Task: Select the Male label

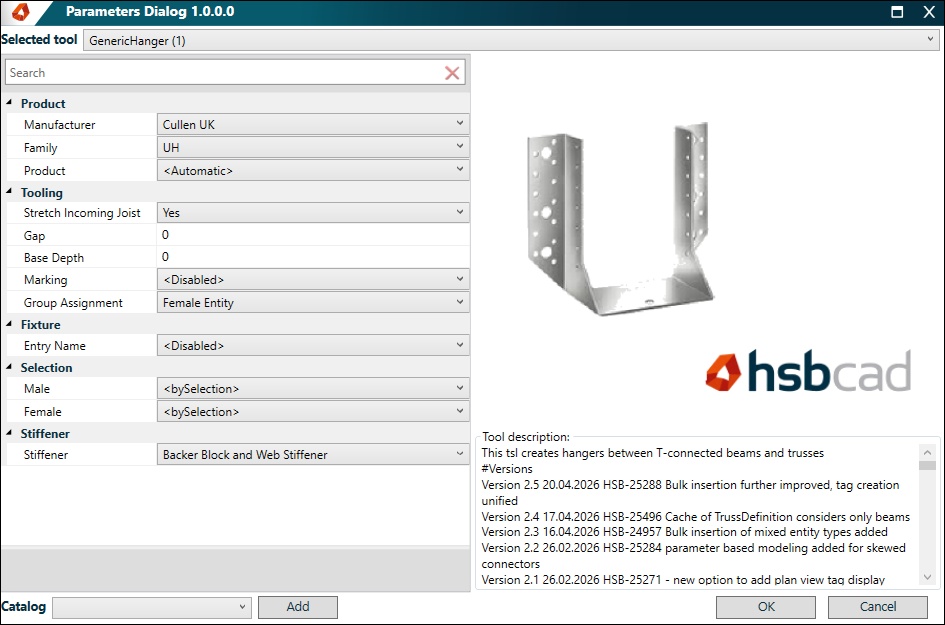Action: (37, 389)
